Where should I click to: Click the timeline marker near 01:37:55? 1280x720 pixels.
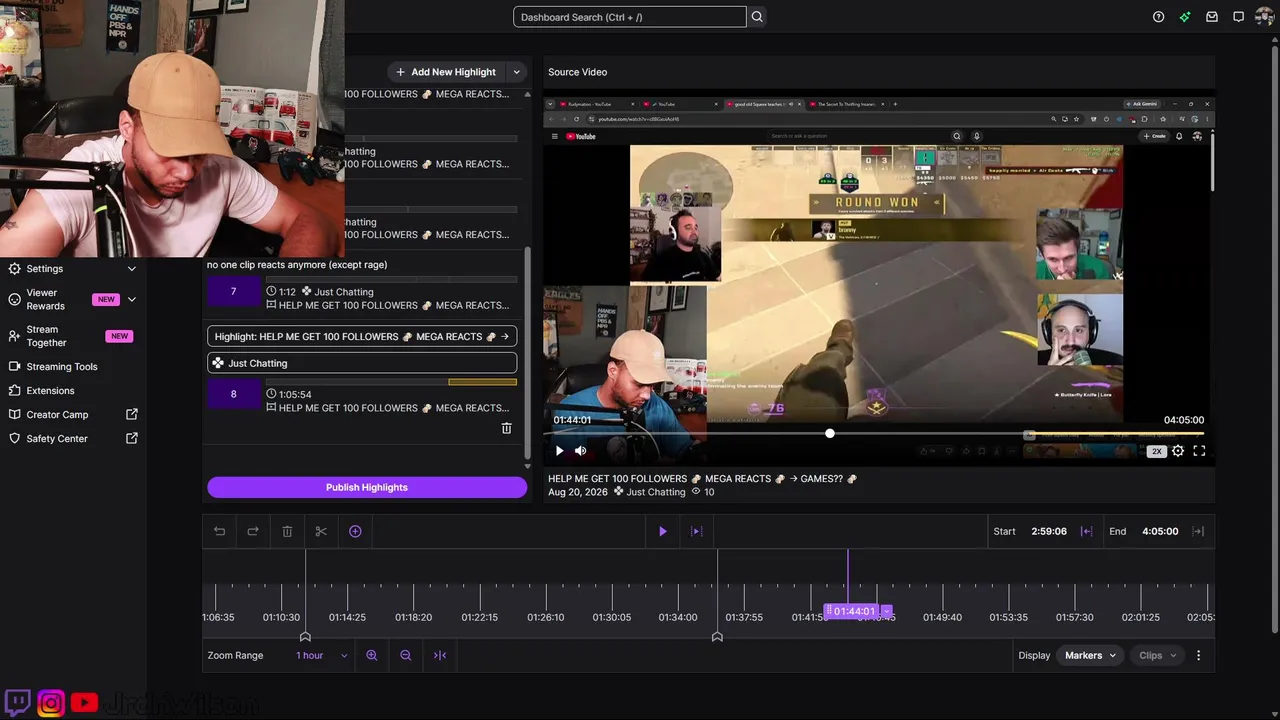coord(717,637)
